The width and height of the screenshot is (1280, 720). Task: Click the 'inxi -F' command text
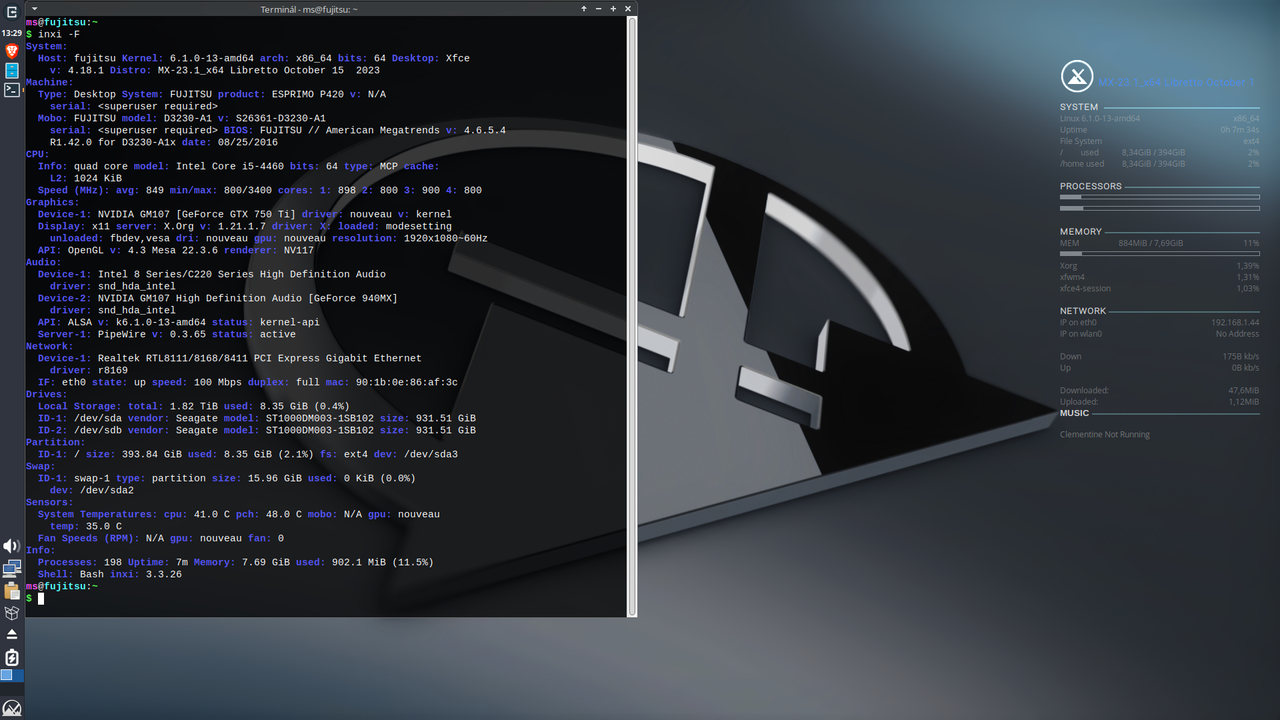coord(59,34)
